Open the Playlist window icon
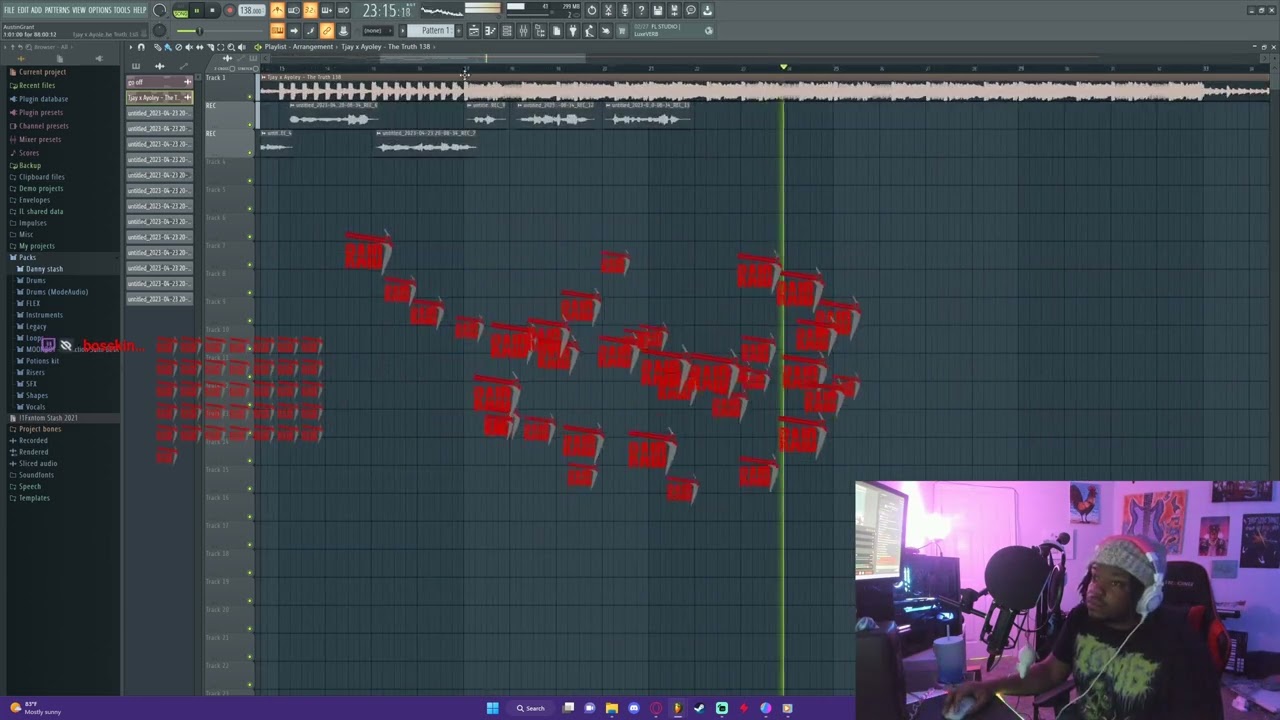Viewport: 1280px width, 720px height. [x=473, y=30]
